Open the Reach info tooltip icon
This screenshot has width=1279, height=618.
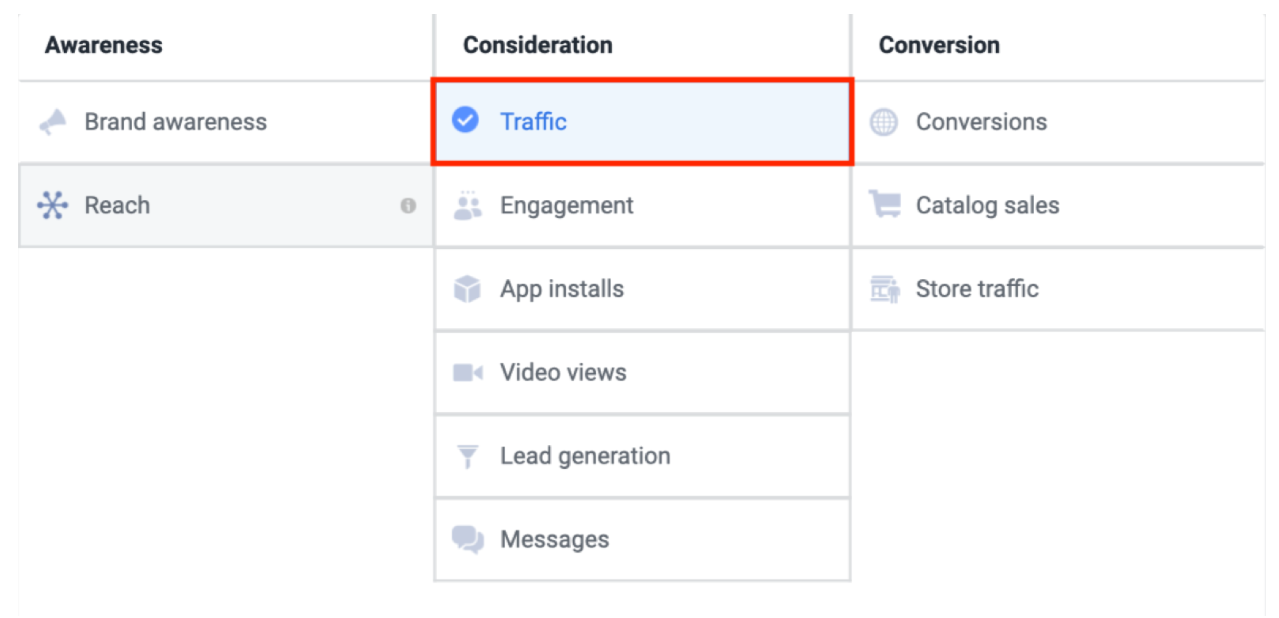(x=408, y=206)
